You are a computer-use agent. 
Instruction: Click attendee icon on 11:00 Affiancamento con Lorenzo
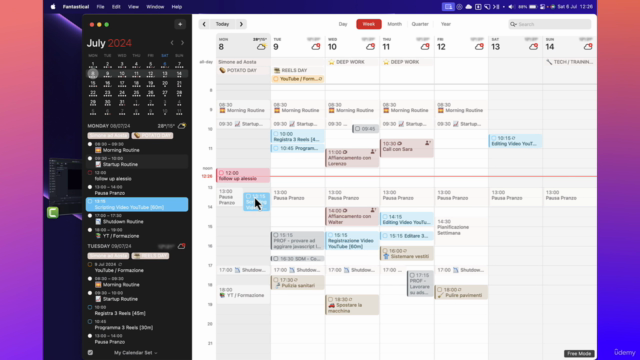pos(373,152)
